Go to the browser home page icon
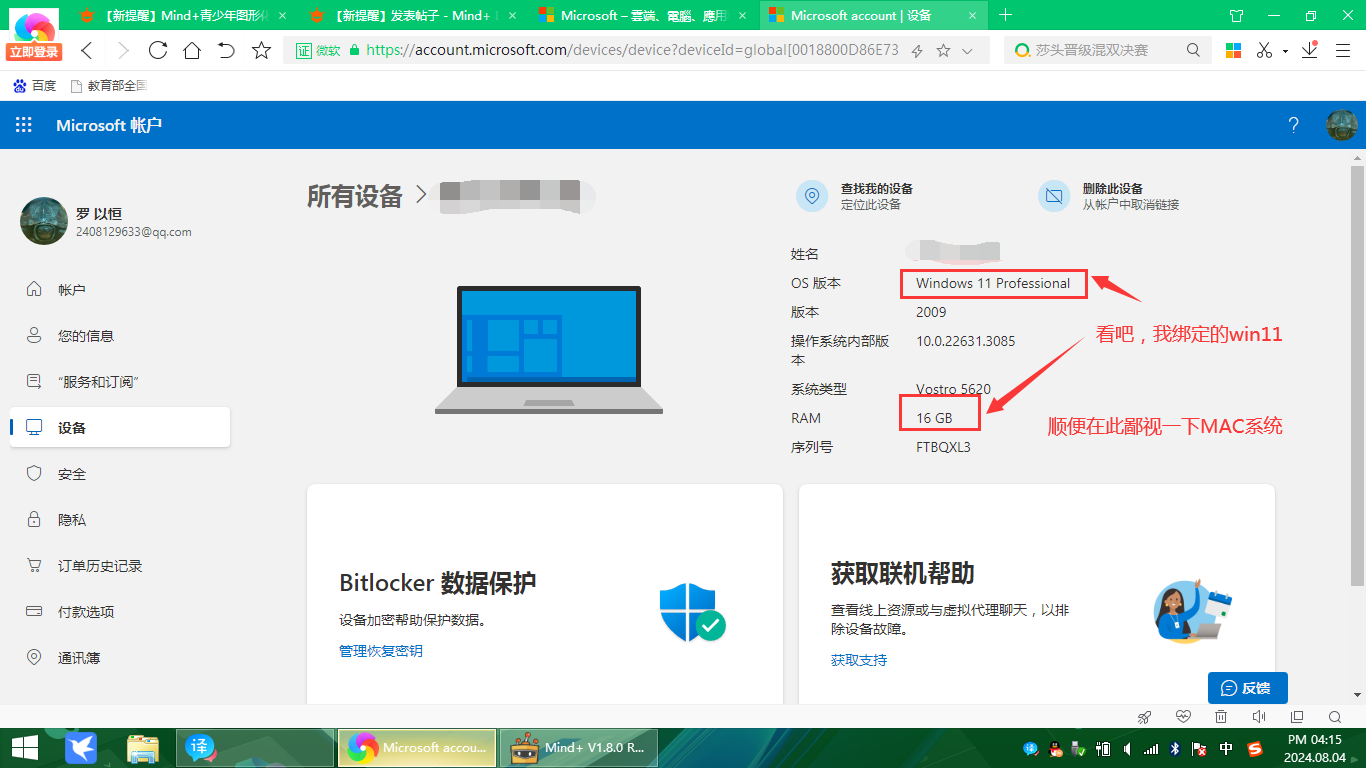 click(192, 50)
